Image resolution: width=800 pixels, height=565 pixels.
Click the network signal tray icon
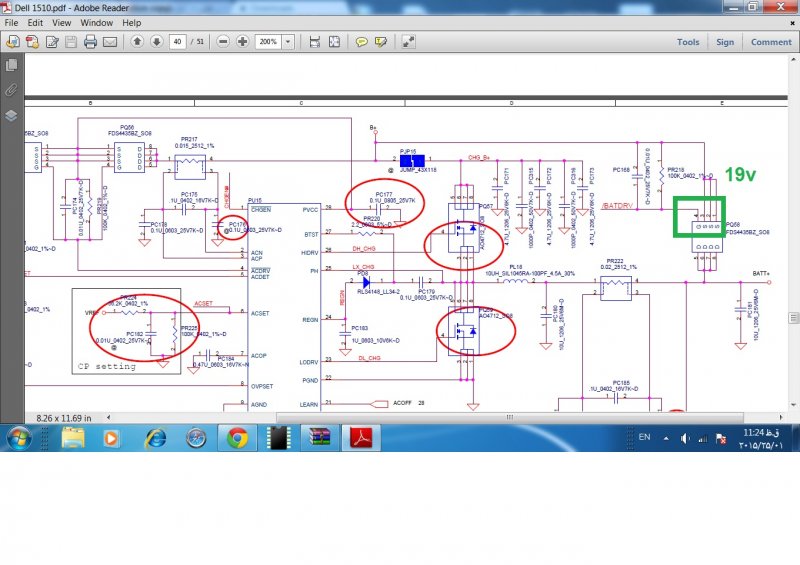click(703, 438)
